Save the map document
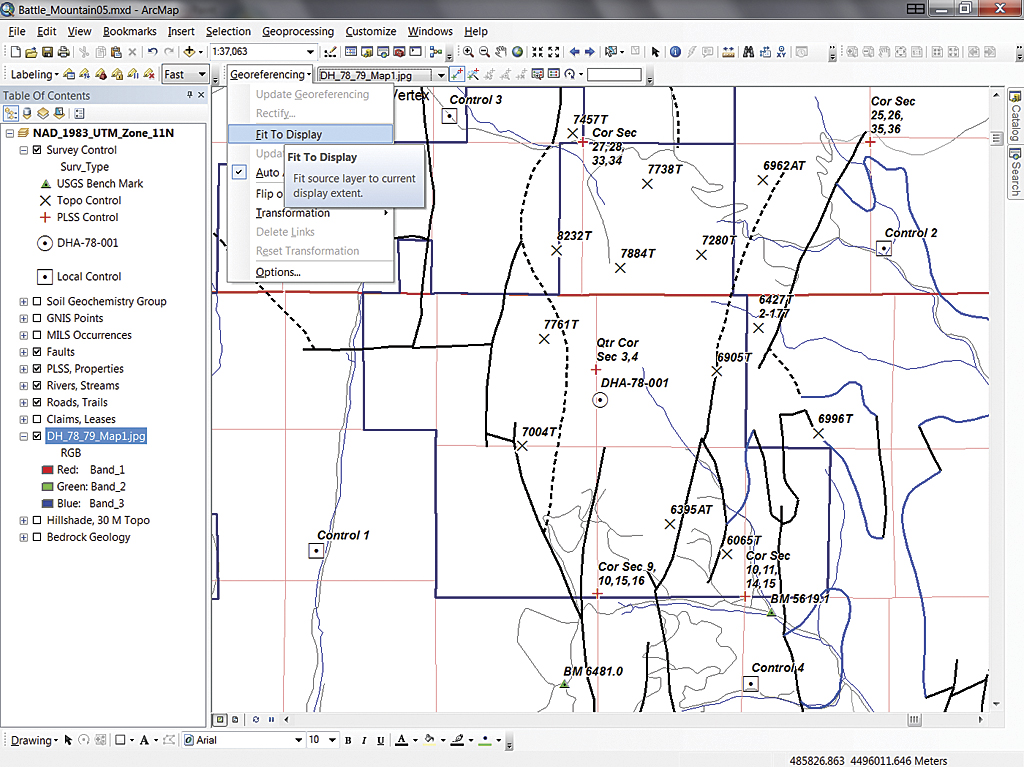 [47, 52]
